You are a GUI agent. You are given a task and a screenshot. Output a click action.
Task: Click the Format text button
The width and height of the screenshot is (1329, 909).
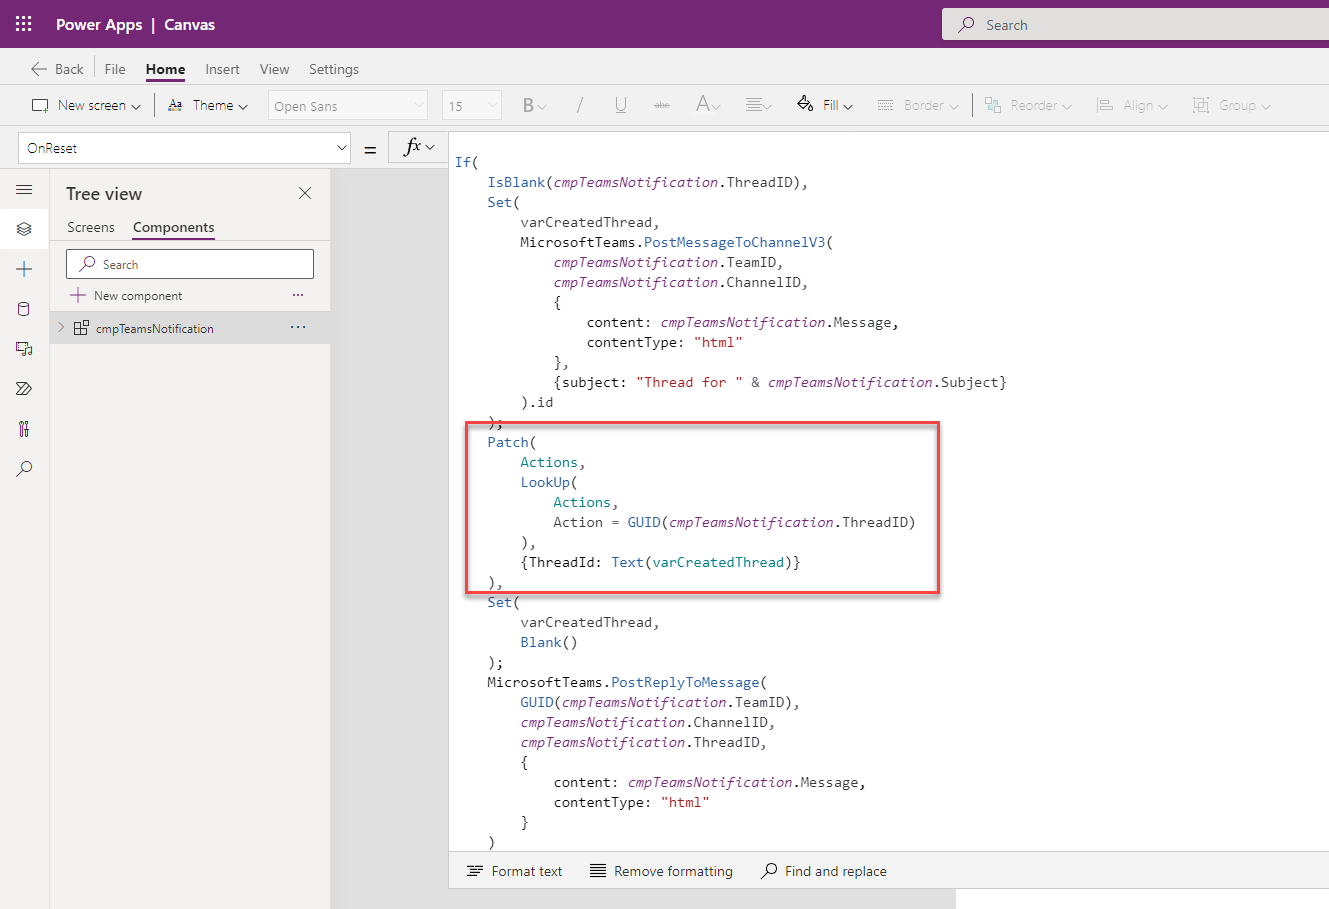pos(515,871)
